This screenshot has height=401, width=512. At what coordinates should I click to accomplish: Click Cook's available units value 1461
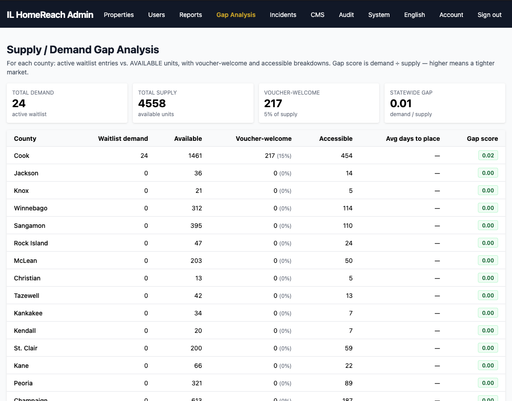tap(195, 156)
